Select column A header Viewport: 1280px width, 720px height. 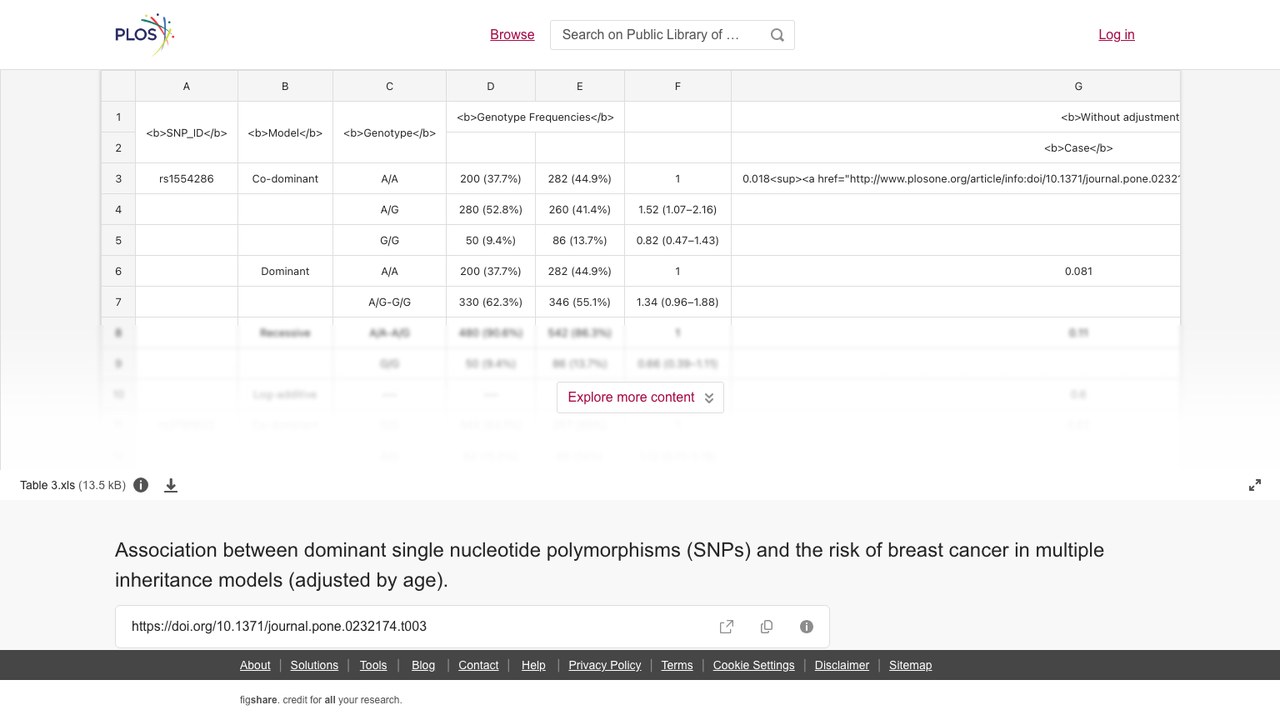187,86
